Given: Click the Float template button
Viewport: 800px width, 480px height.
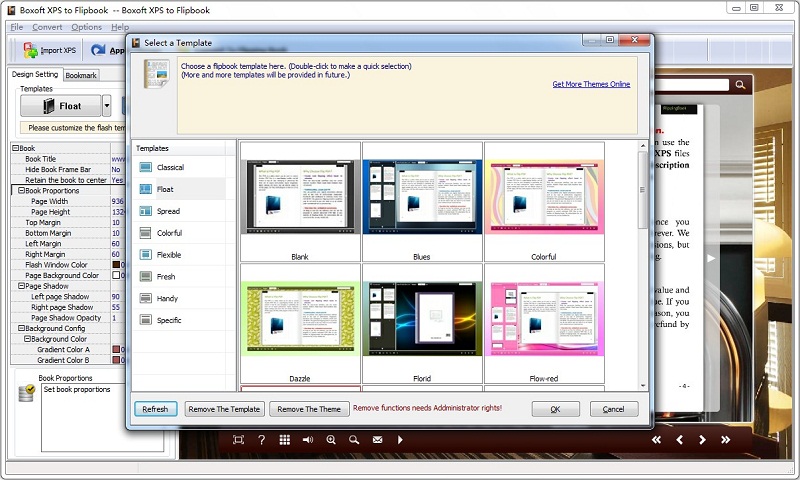Looking at the screenshot, I should (x=61, y=106).
